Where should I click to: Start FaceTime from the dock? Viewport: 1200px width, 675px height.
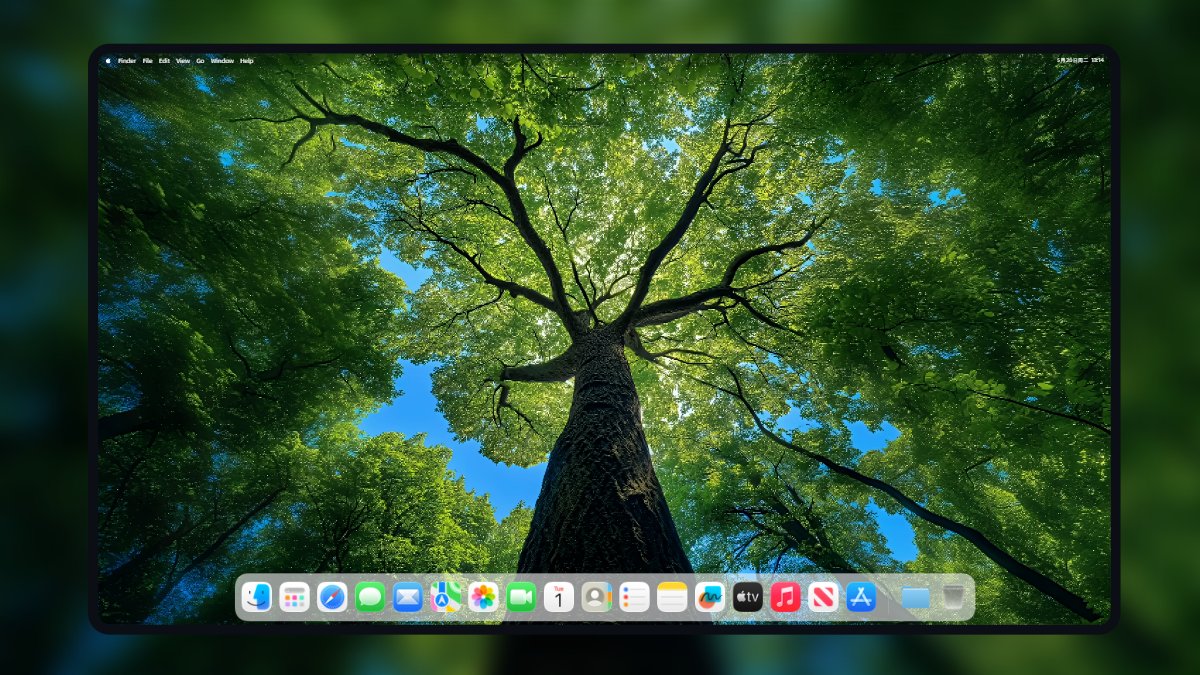pos(521,598)
